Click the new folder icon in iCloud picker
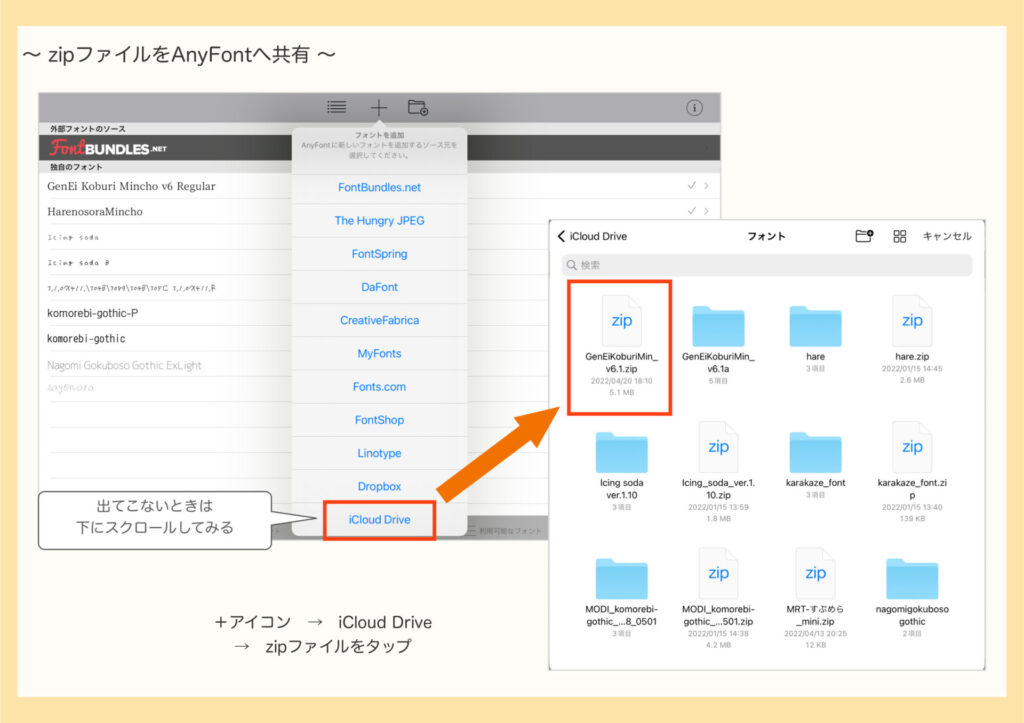 pos(864,236)
